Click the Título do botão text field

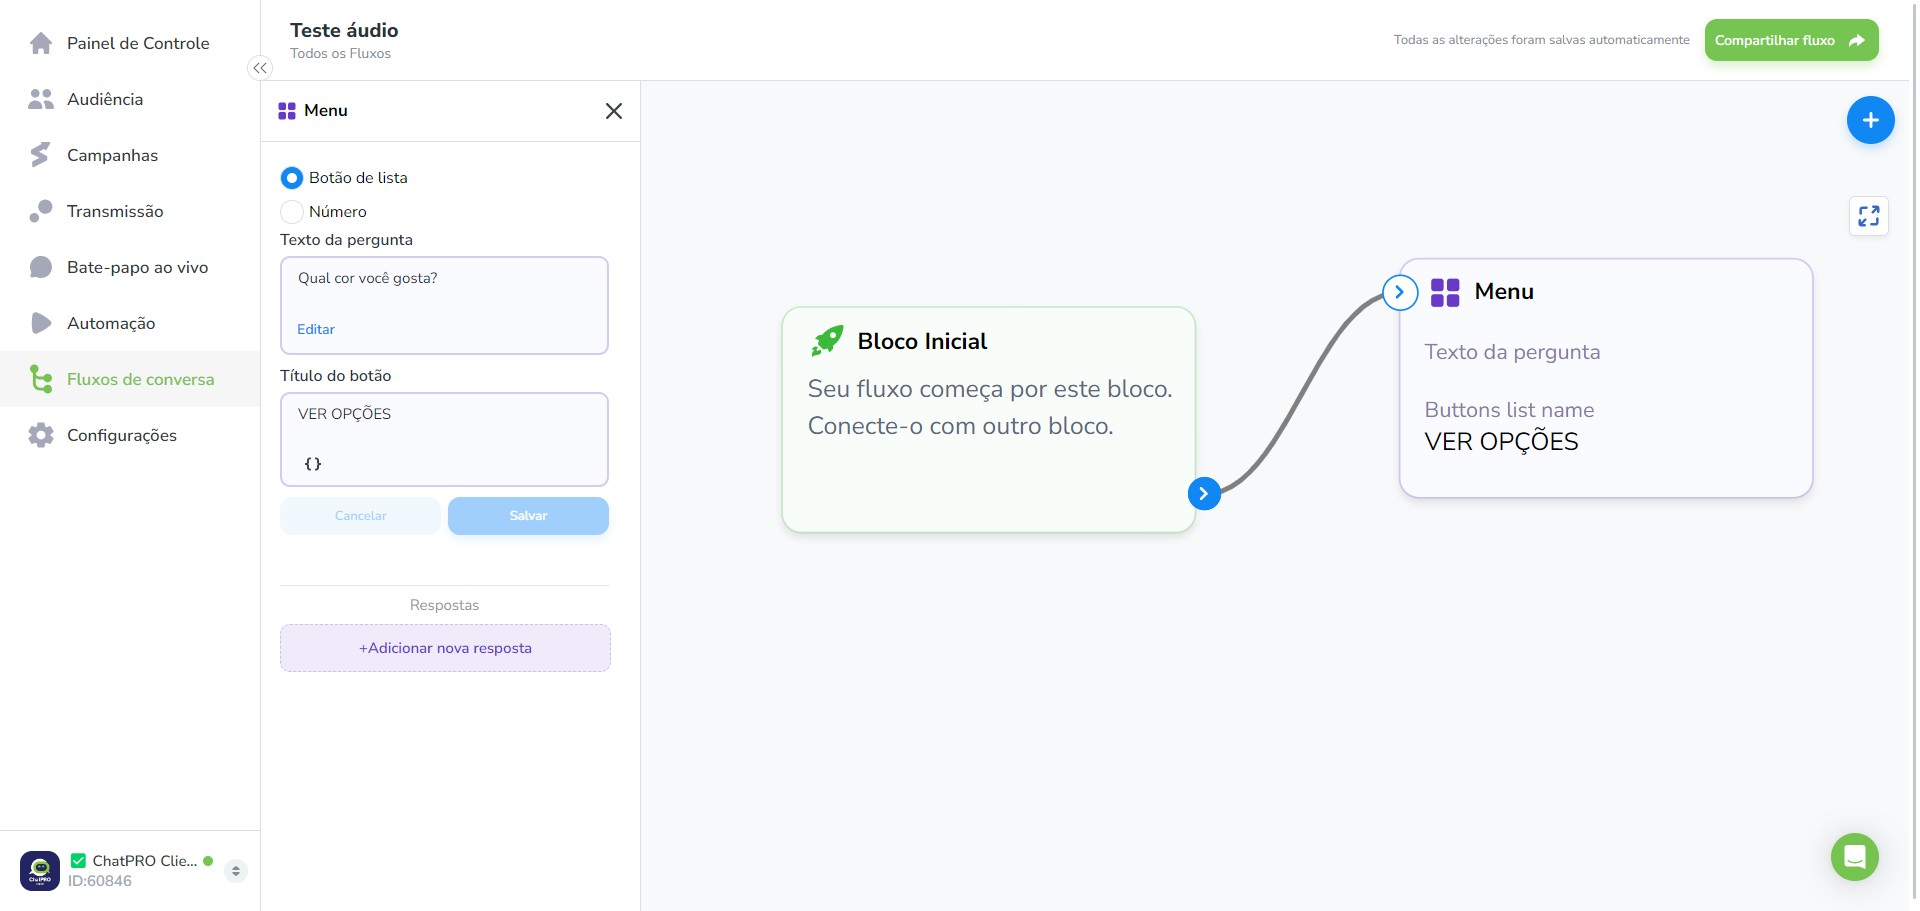(444, 439)
